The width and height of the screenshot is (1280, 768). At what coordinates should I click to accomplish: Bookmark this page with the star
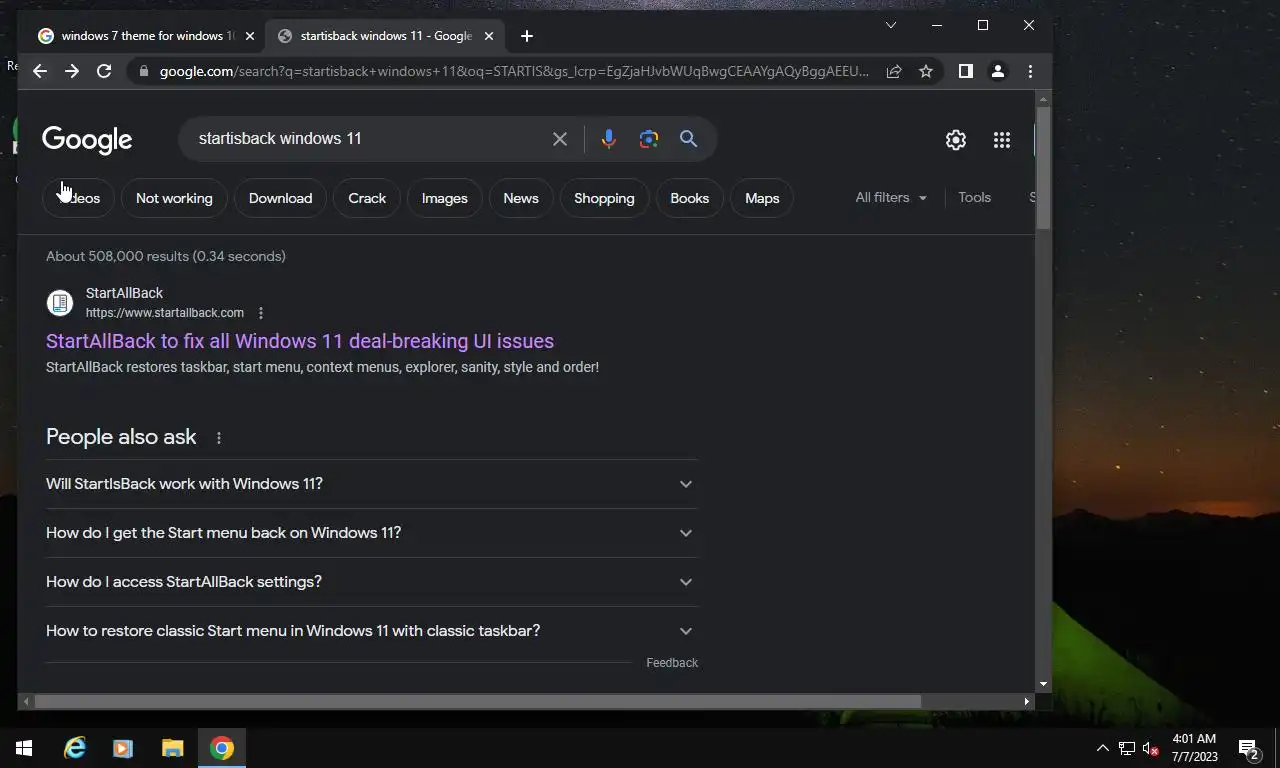pos(926,71)
